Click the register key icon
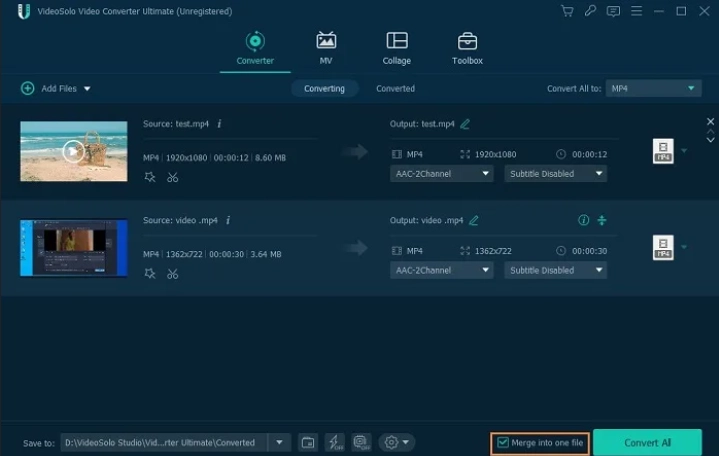Screen dimensions: 719x456 tap(590, 11)
